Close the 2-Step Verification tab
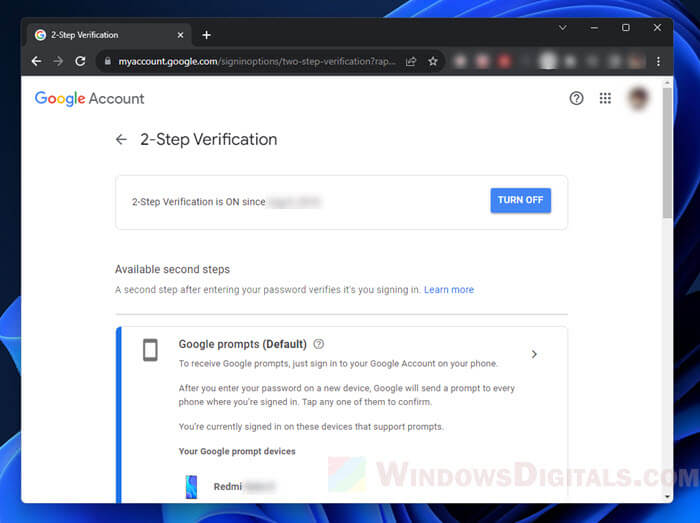The image size is (700, 523). [x=180, y=35]
